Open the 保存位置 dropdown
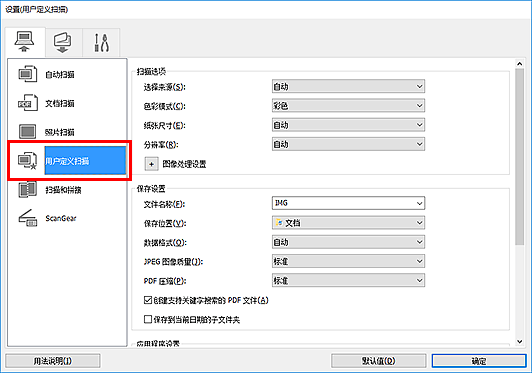The height and width of the screenshot is (373, 532). (348, 223)
